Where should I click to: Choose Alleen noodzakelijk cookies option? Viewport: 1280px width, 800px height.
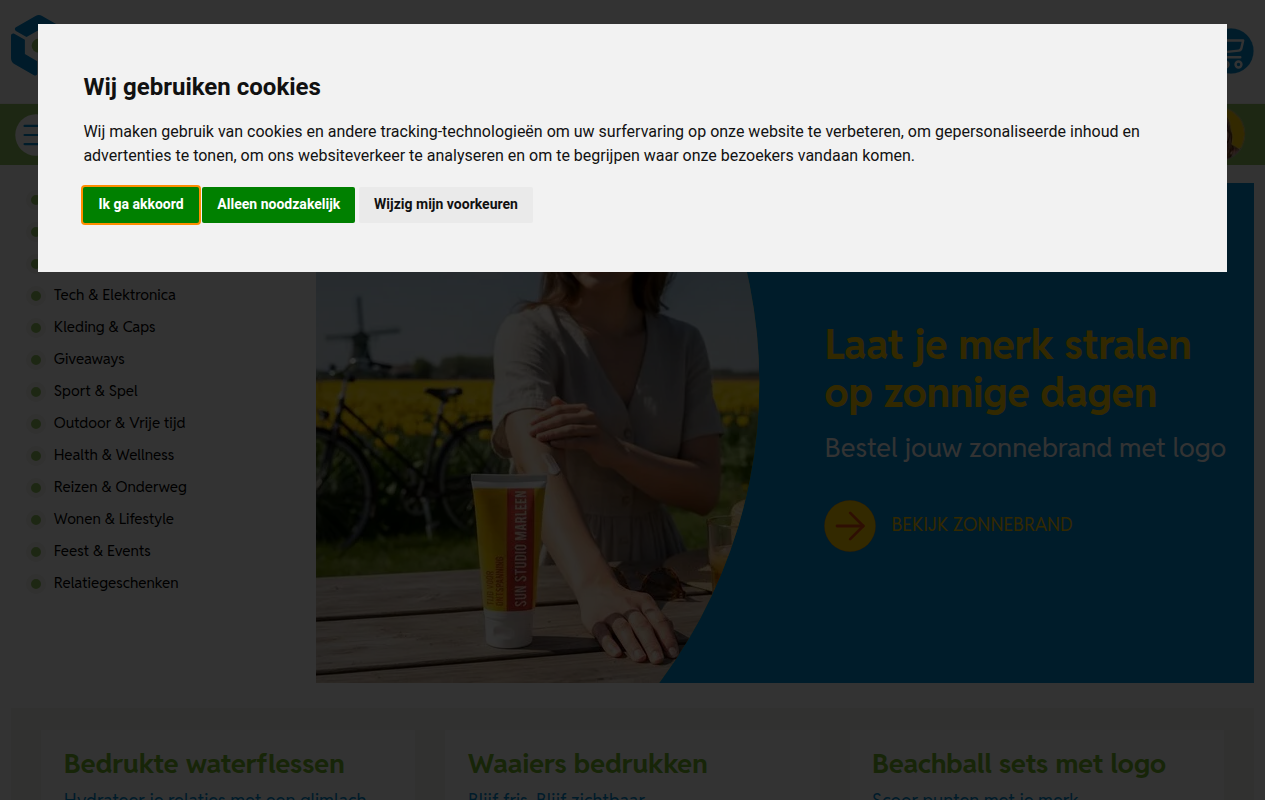[279, 204]
